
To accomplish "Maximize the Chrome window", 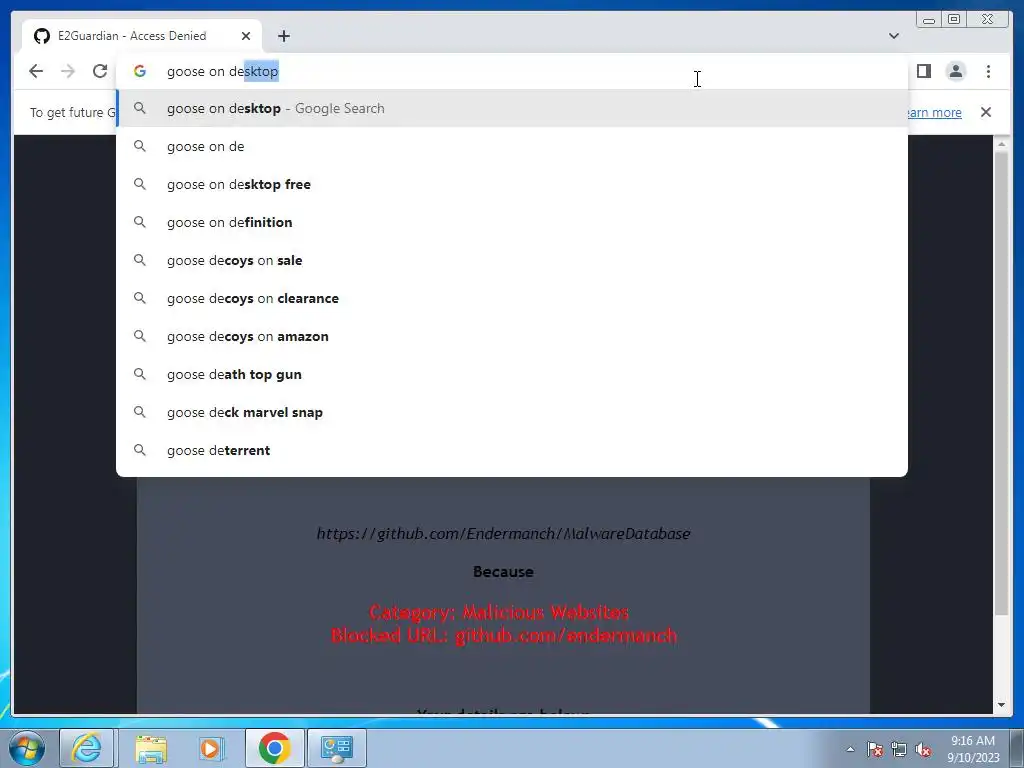I will click(954, 20).
